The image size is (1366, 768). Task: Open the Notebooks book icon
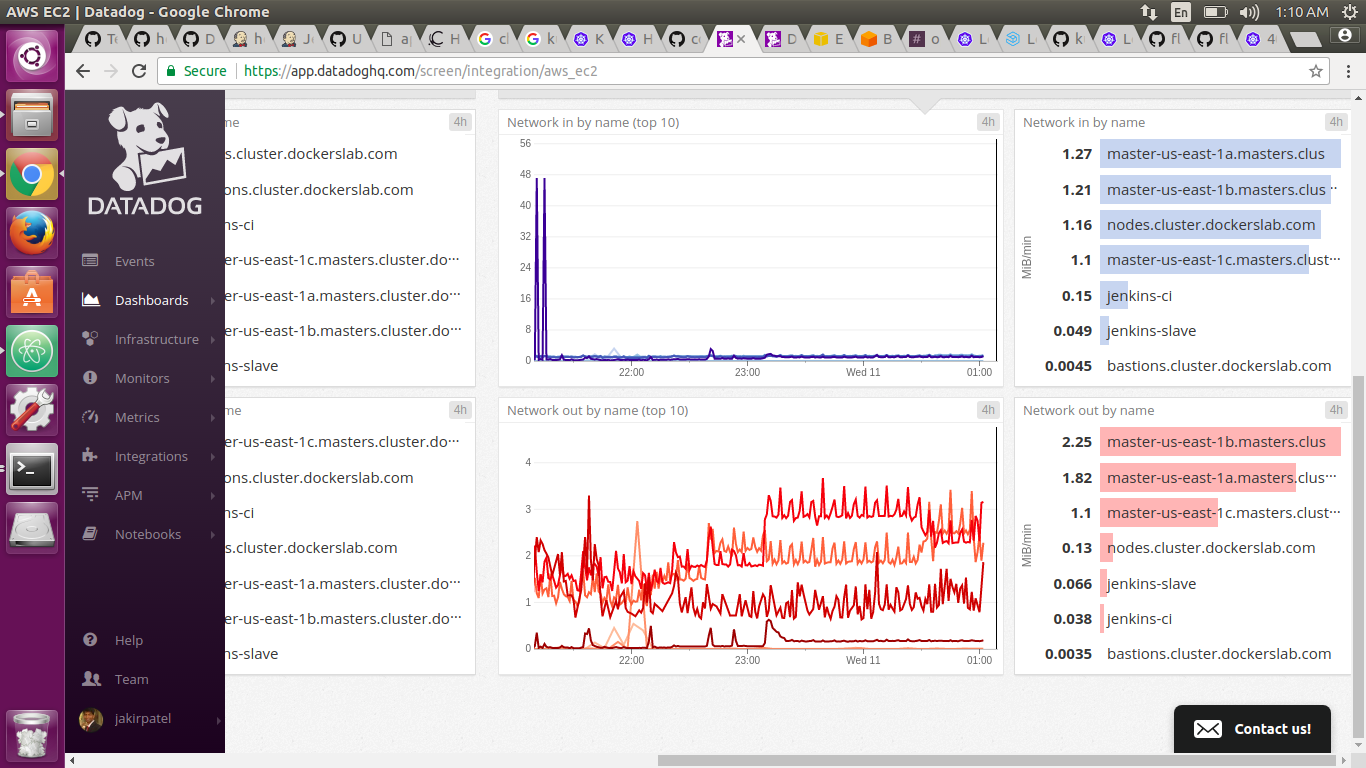[x=90, y=534]
